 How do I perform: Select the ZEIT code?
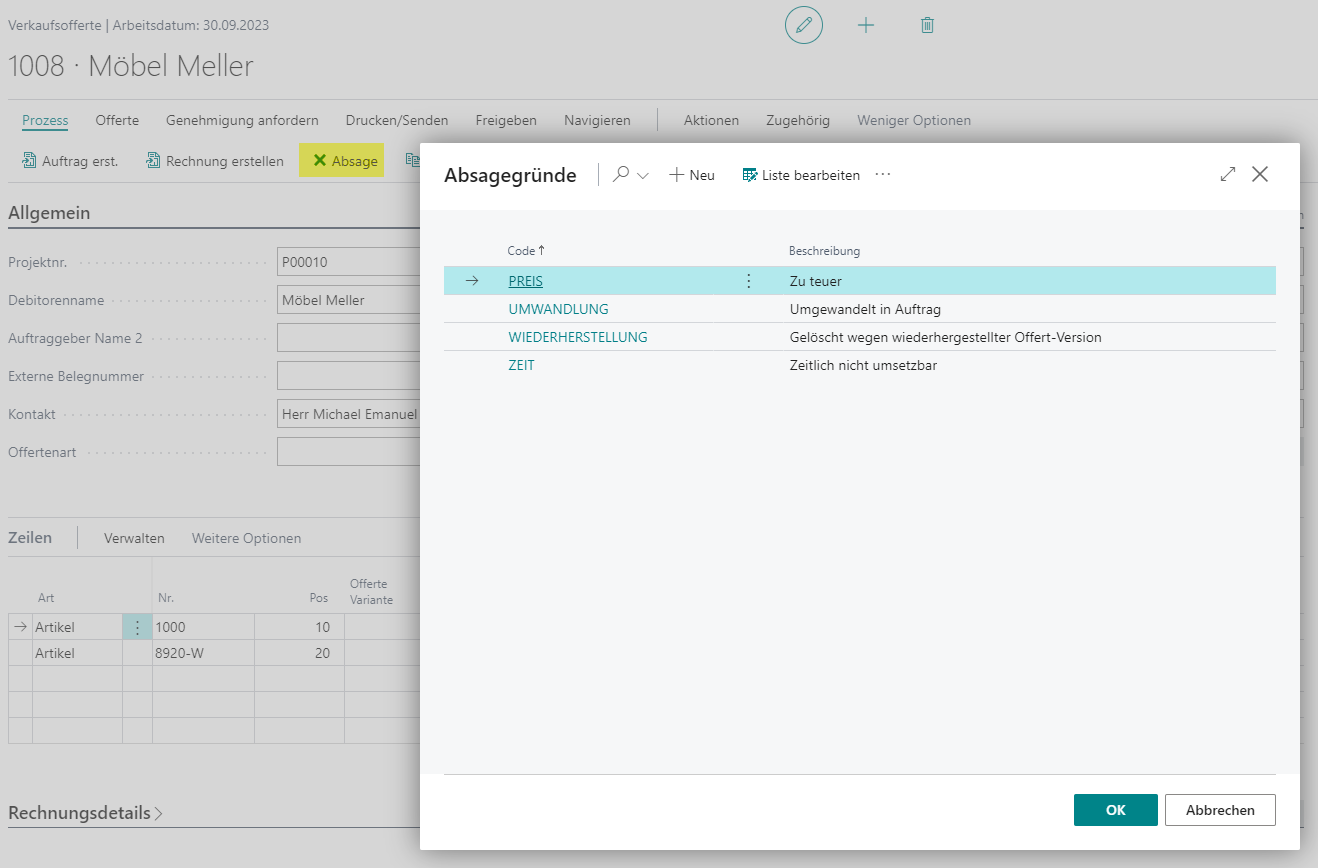point(521,365)
